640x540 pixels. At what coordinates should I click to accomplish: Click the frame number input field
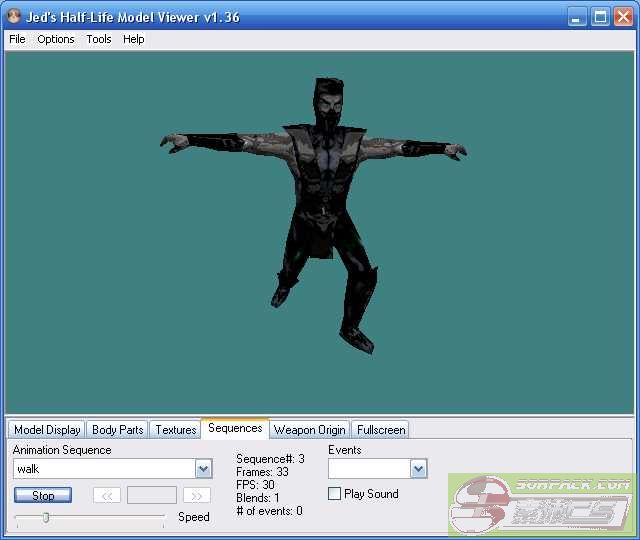coord(152,496)
